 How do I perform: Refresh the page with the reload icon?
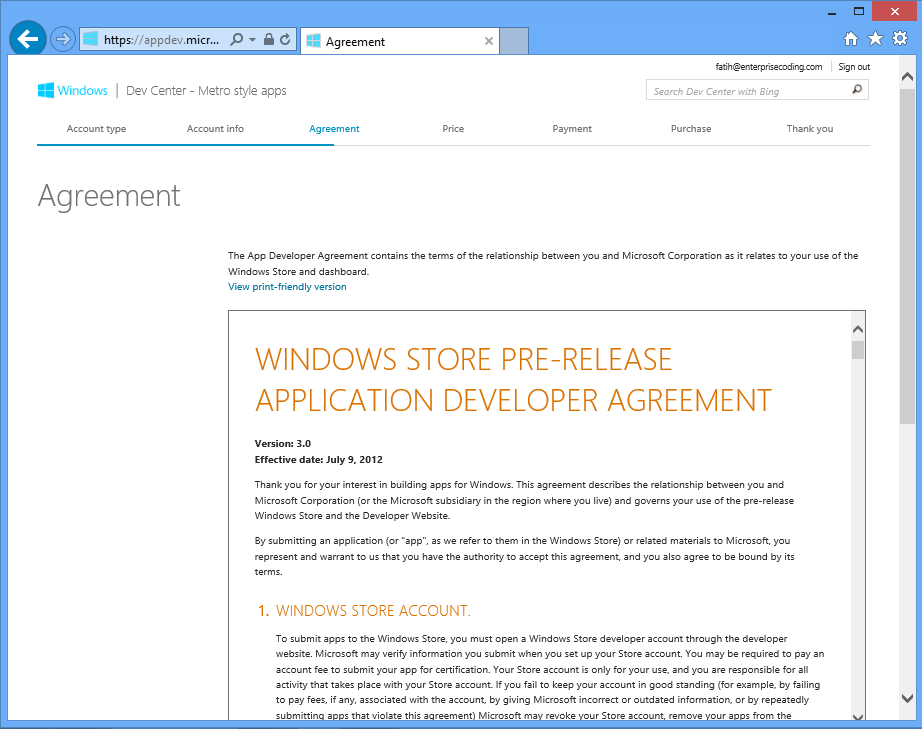285,39
